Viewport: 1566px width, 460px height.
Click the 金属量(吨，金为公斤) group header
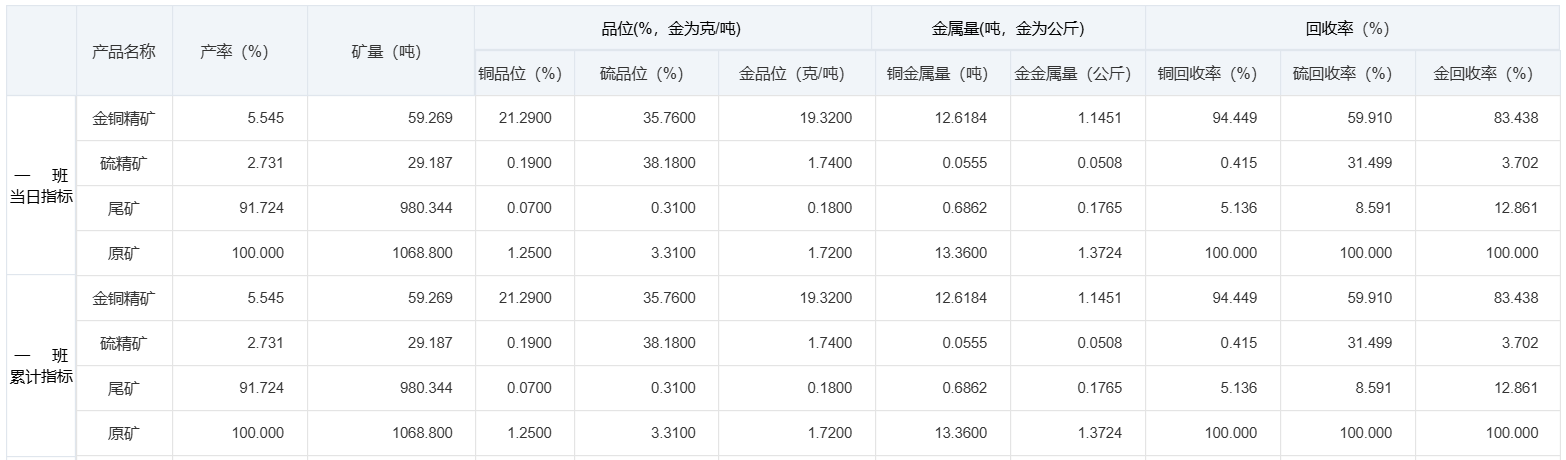click(x=1007, y=29)
